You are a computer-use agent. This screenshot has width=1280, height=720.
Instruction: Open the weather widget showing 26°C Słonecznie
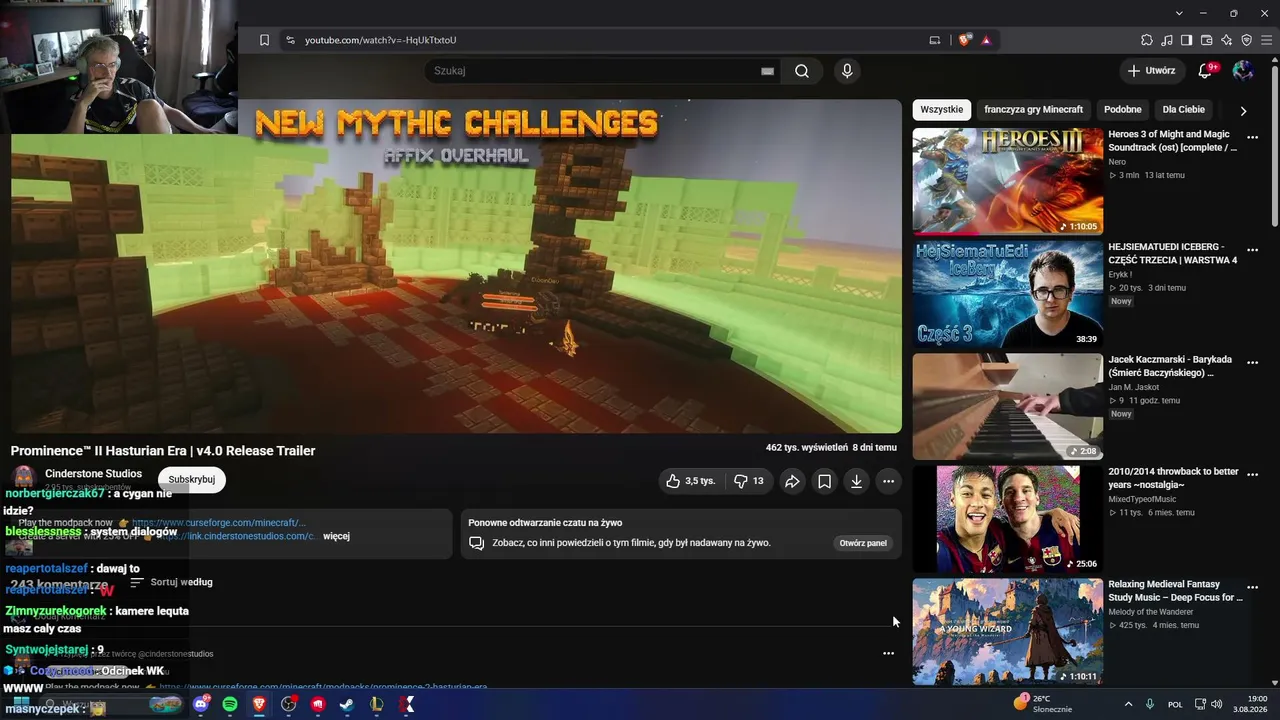coord(1044,704)
